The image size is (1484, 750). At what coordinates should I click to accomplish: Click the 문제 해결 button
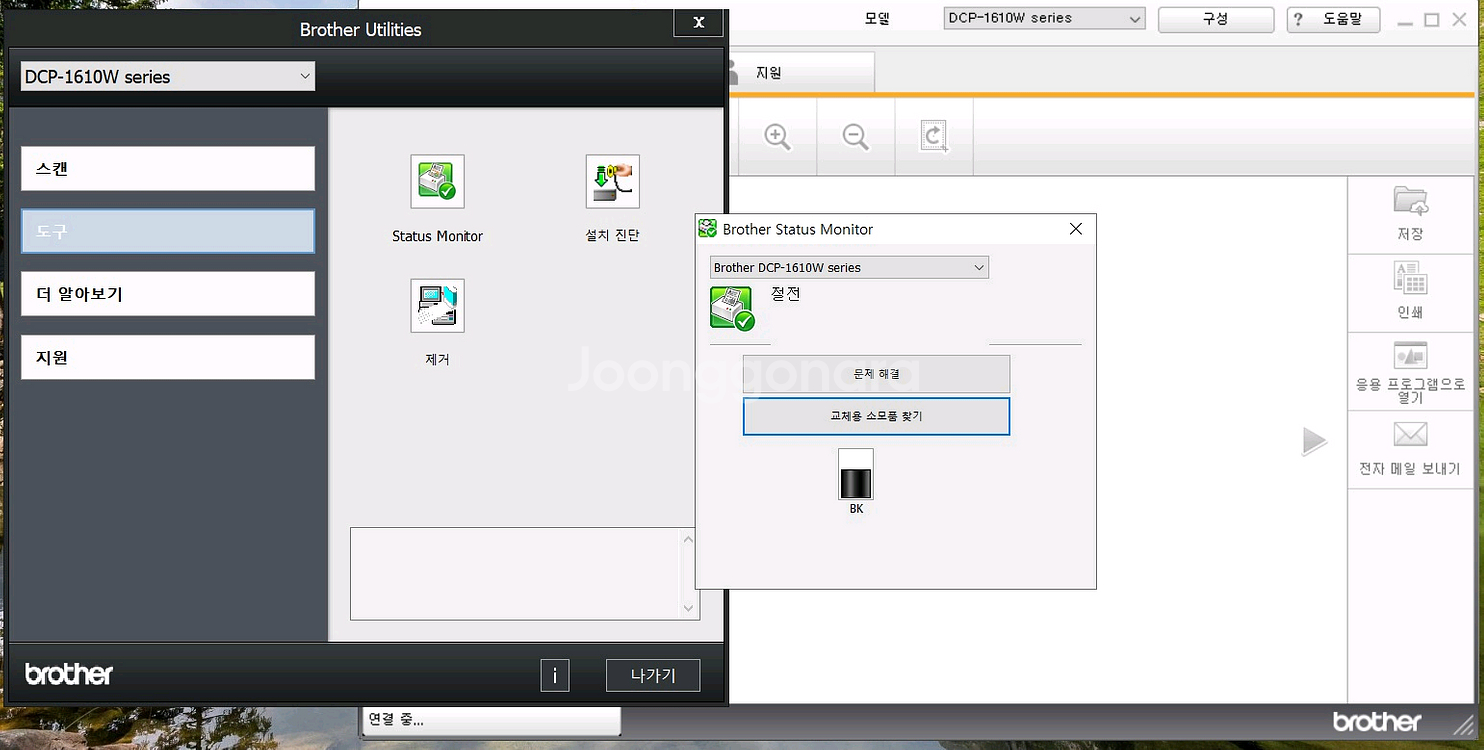coord(876,374)
